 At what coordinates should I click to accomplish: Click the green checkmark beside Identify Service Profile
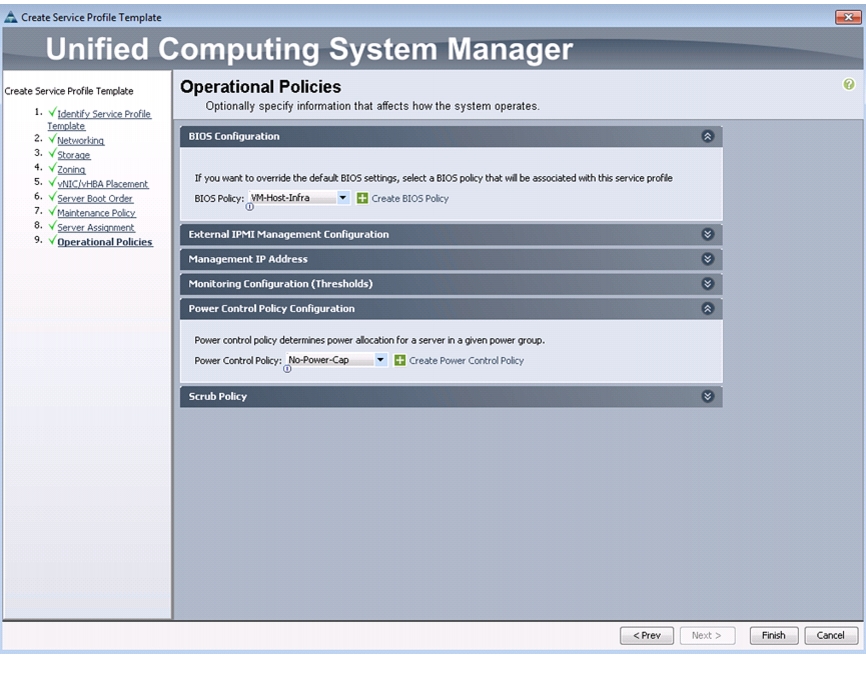click(x=52, y=112)
